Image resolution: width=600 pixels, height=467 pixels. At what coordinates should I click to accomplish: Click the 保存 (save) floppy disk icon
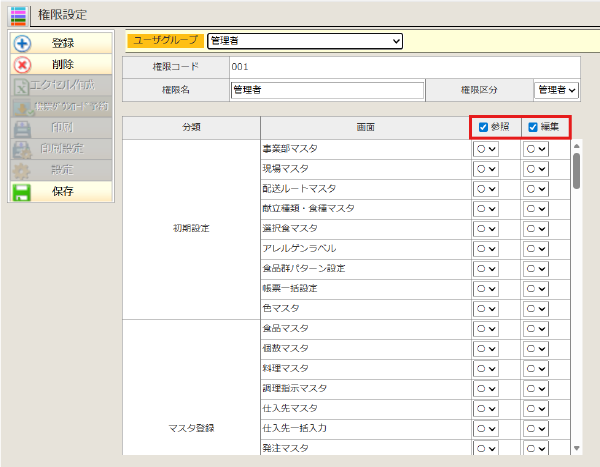pos(22,191)
